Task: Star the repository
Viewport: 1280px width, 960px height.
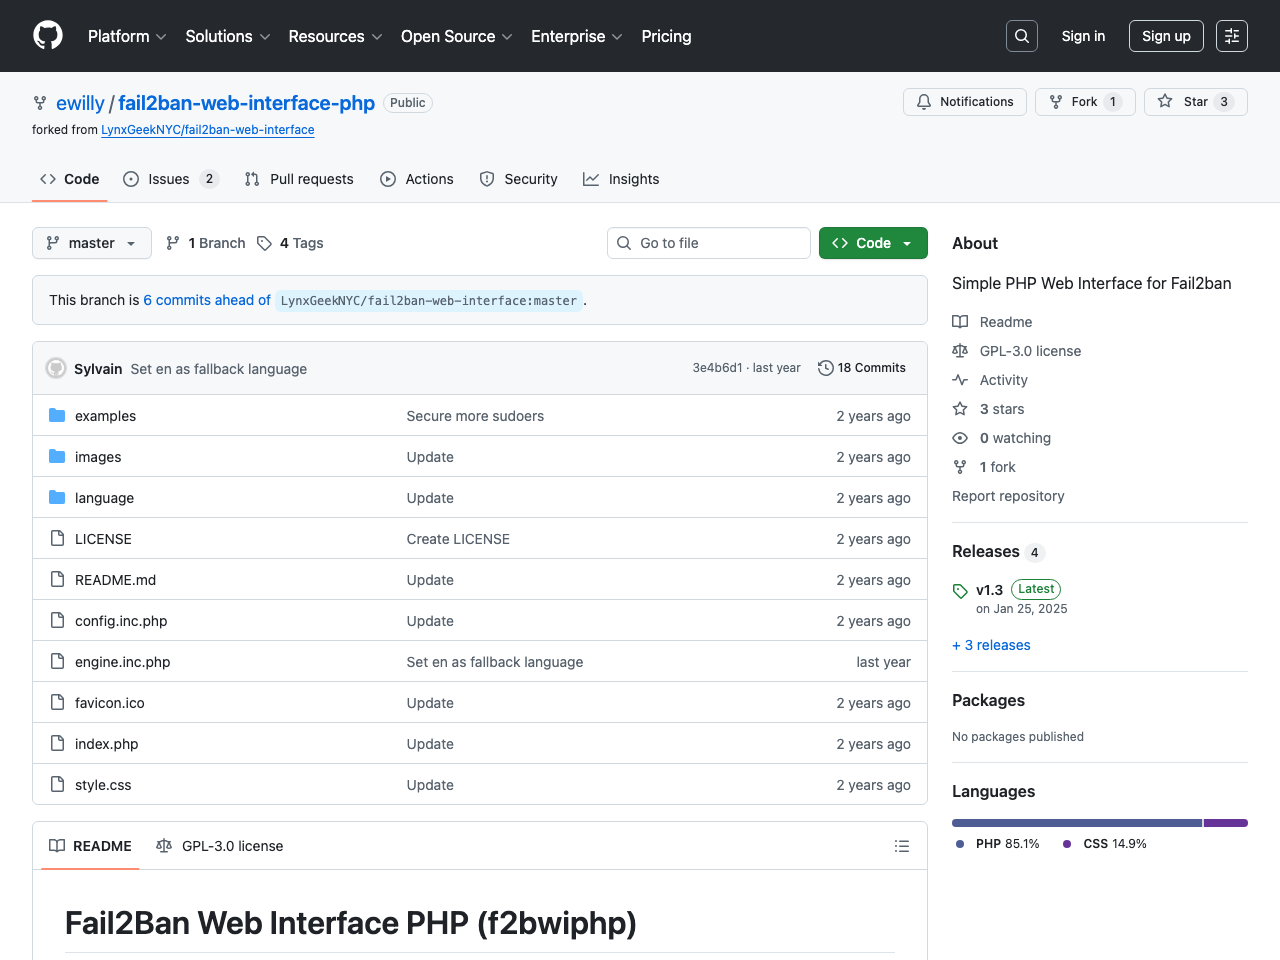Action: pos(1195,101)
